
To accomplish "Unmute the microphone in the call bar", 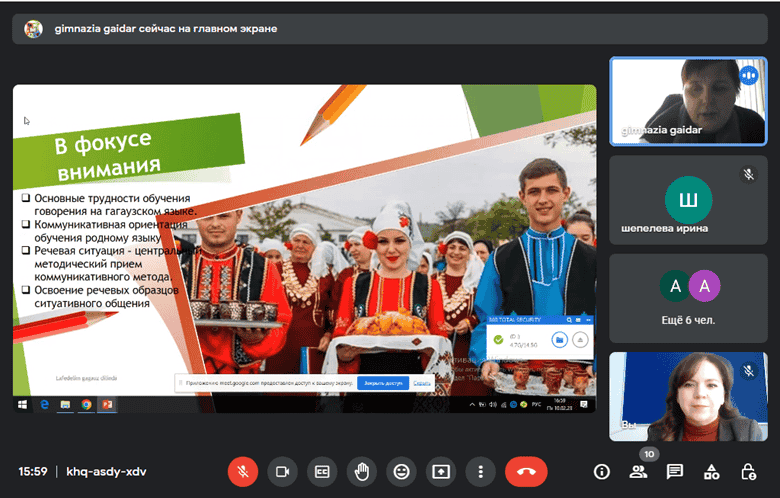I will pyautogui.click(x=242, y=470).
